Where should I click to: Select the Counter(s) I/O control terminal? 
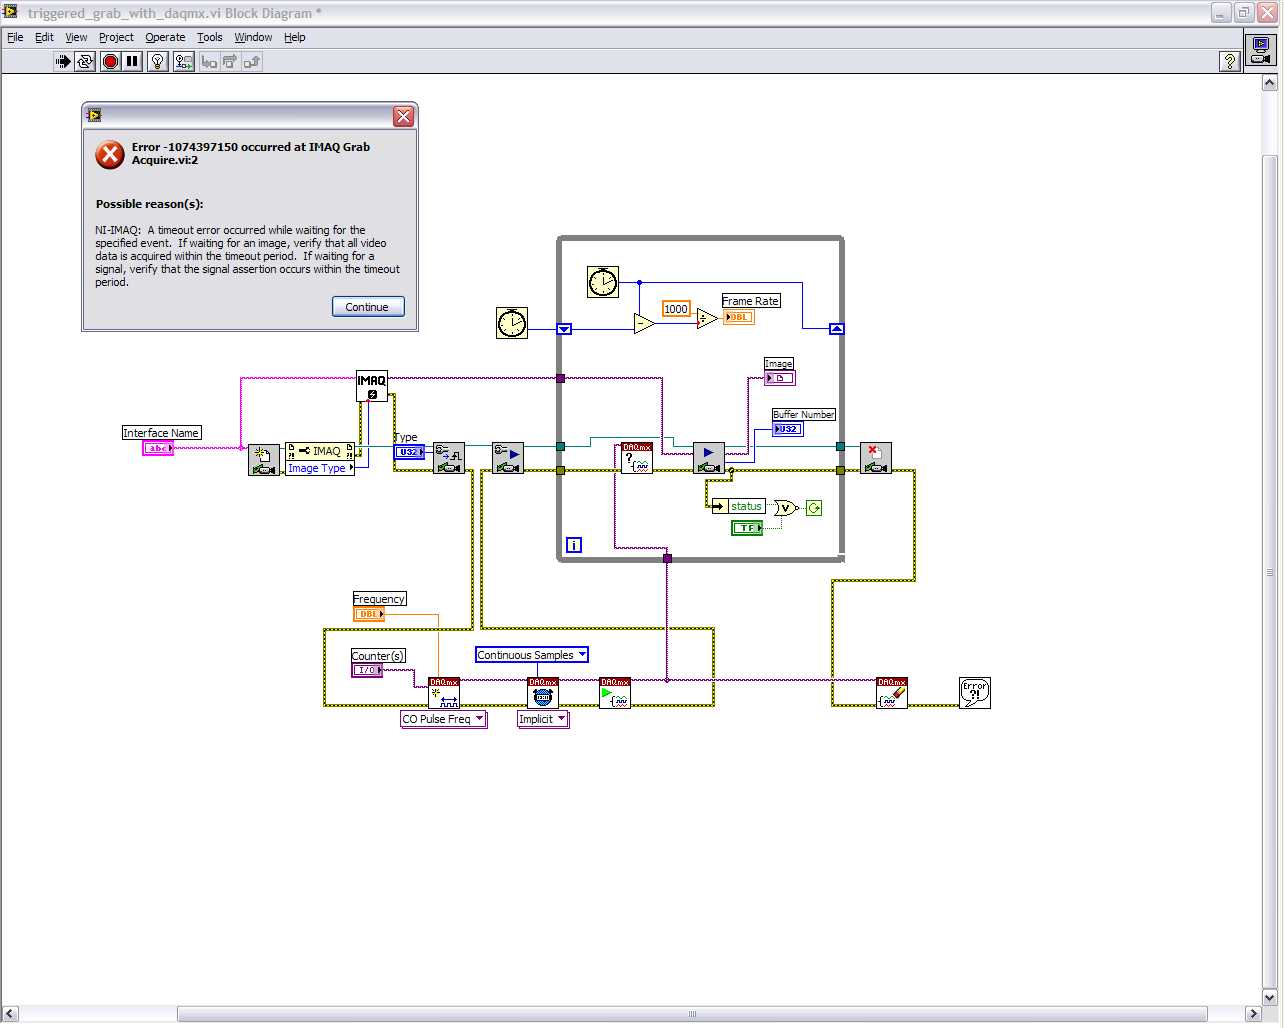pyautogui.click(x=367, y=670)
